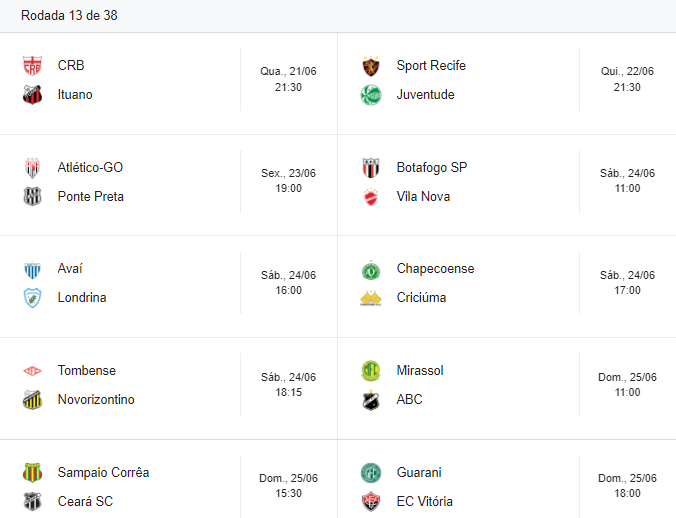Open the Ituano team name link
676x518 pixels.
coord(75,95)
